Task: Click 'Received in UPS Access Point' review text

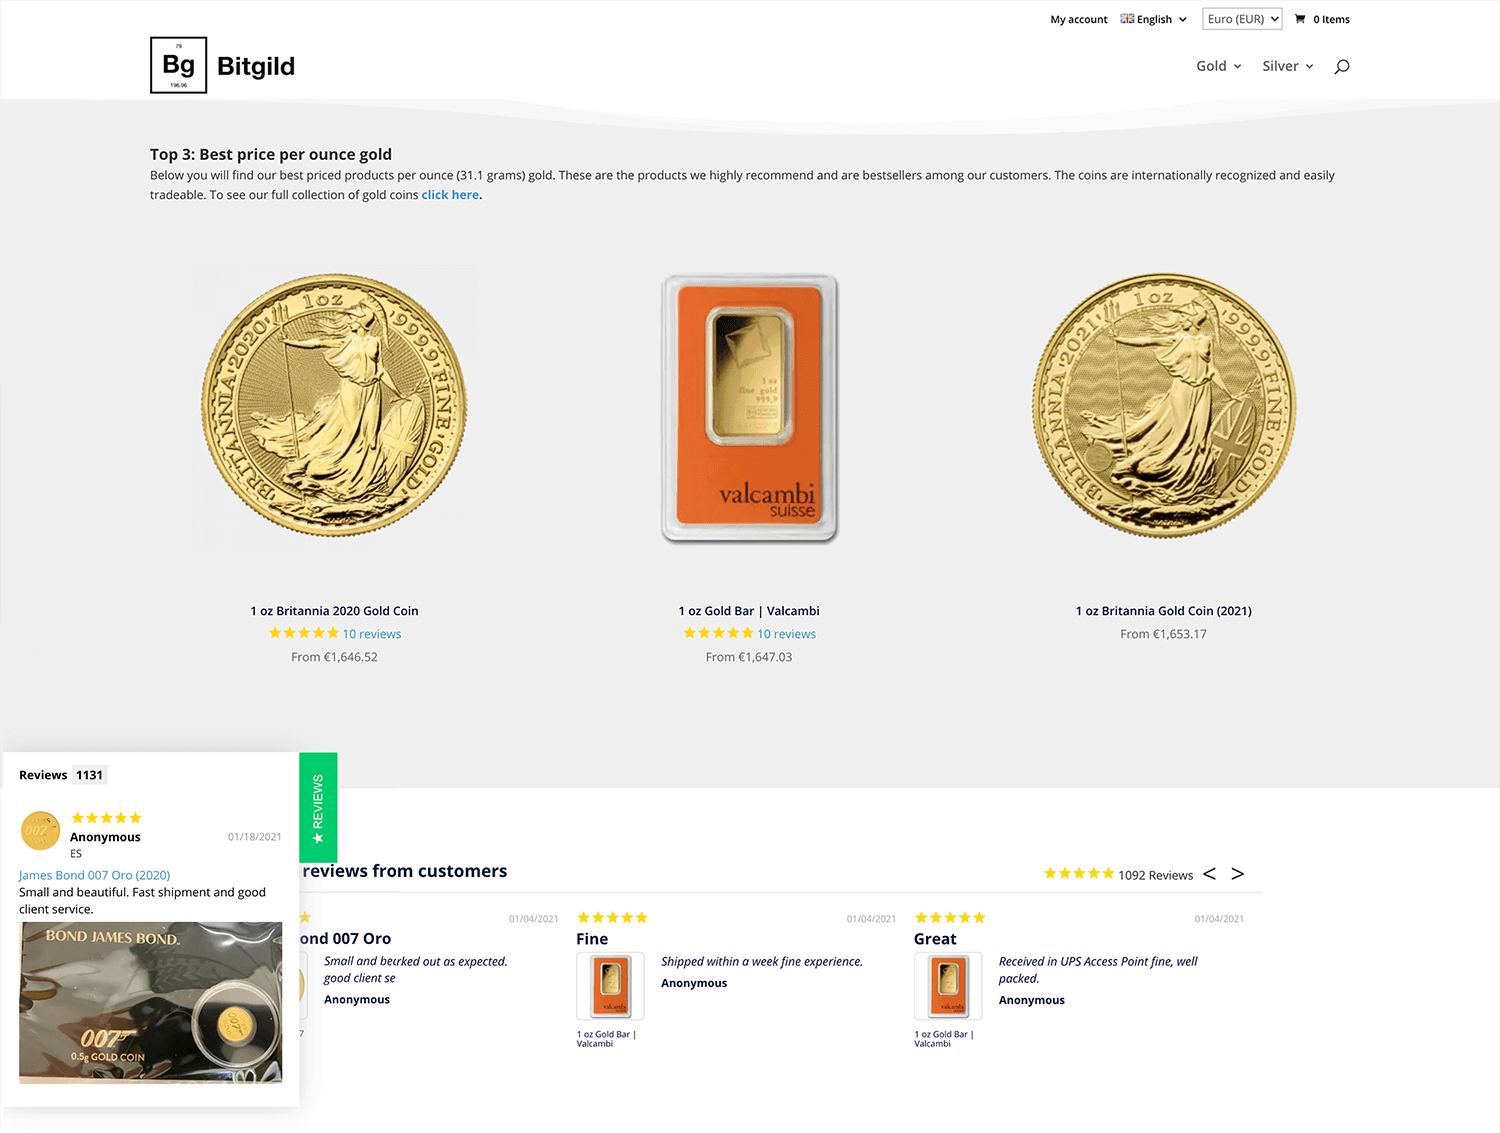Action: click(x=1098, y=970)
